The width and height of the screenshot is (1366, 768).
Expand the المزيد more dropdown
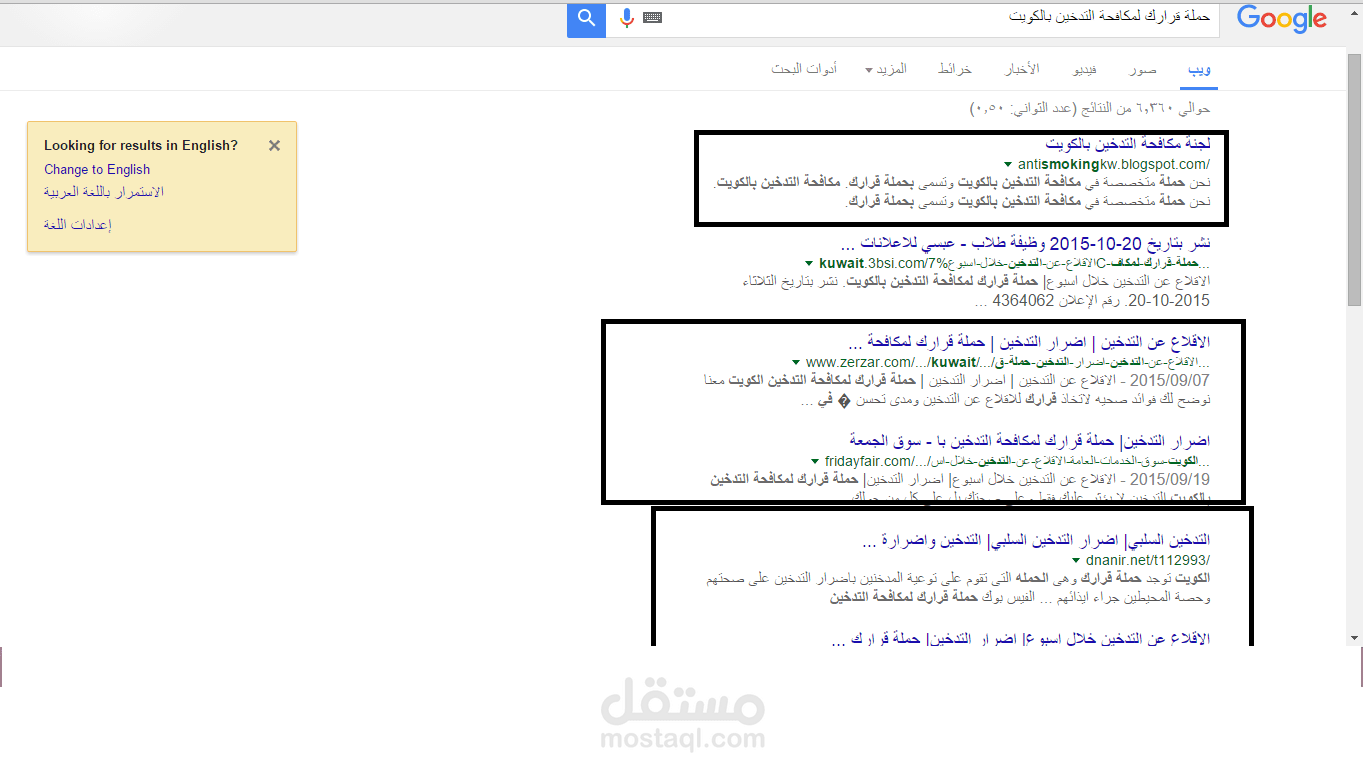885,69
